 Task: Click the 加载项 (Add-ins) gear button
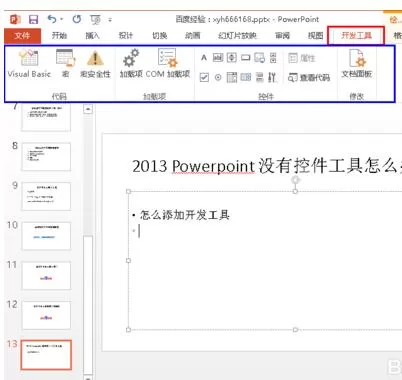pos(131,63)
